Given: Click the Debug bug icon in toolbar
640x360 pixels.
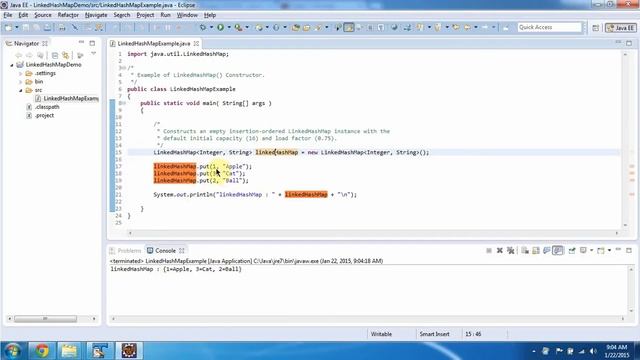Looking at the screenshot, I should (x=202, y=27).
